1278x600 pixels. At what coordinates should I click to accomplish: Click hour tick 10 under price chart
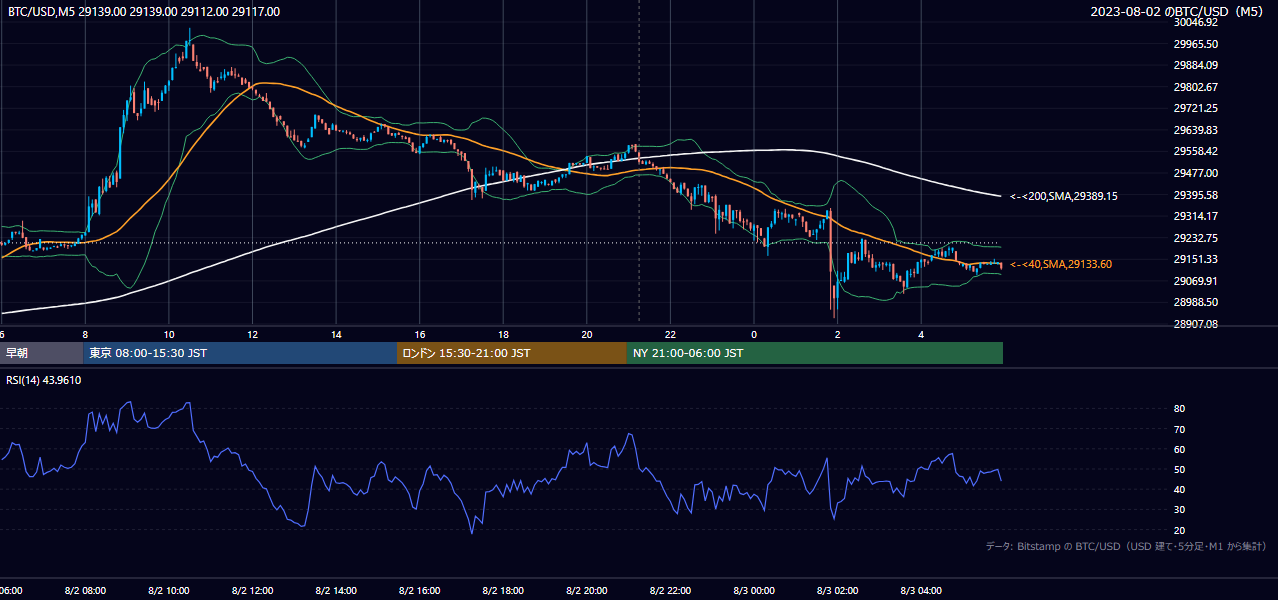[169, 335]
